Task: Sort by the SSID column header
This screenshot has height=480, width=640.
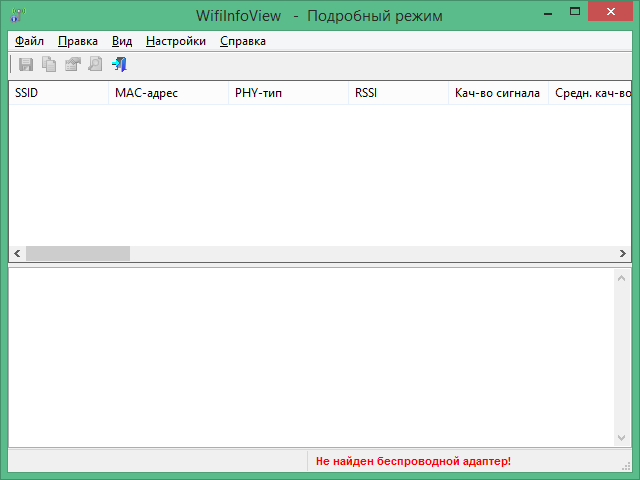Action: [58, 93]
